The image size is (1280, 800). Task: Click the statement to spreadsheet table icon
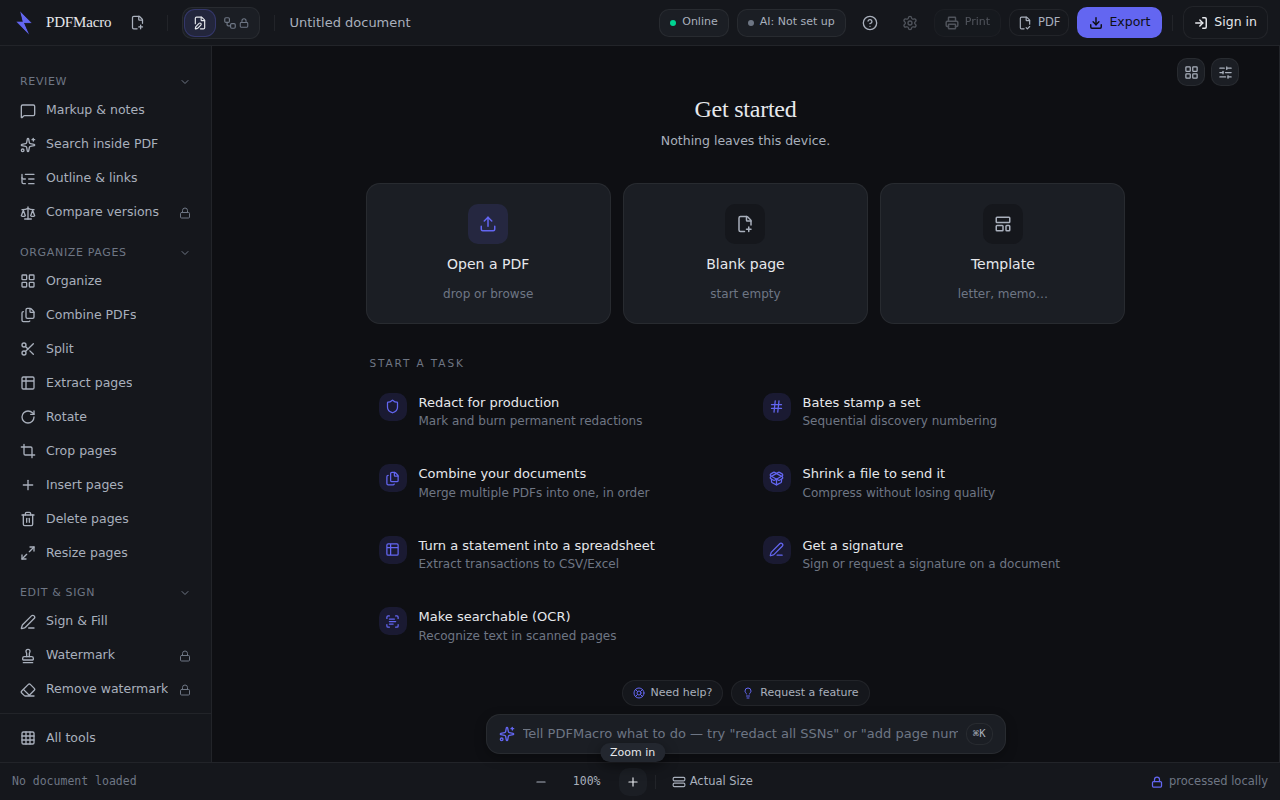click(393, 550)
